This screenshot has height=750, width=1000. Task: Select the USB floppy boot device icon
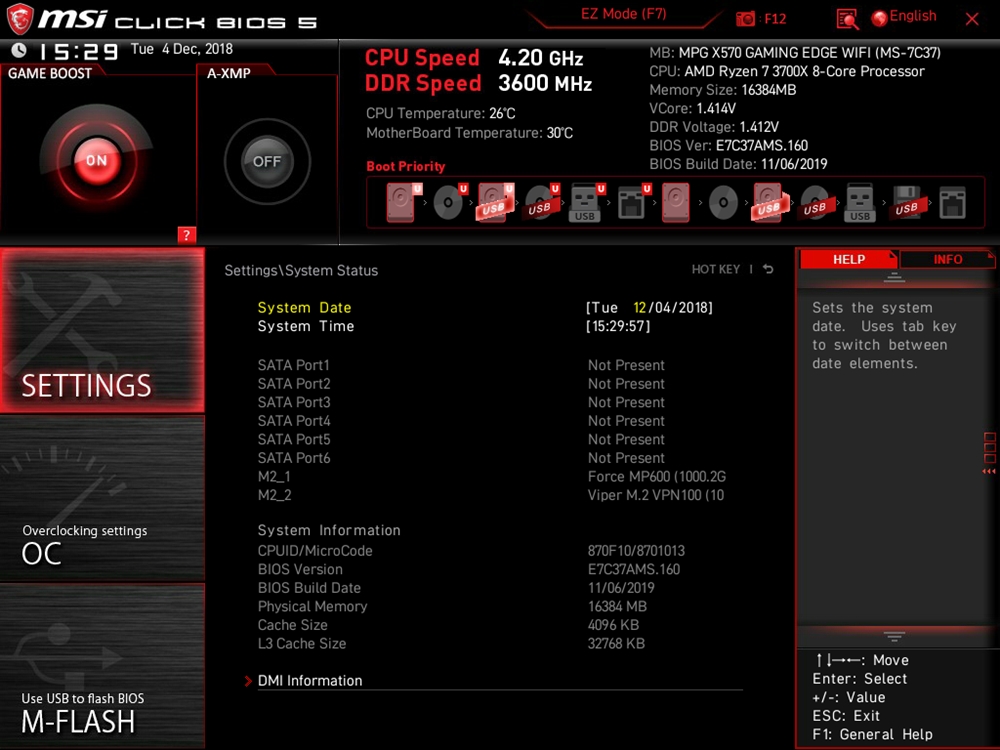pyautogui.click(x=906, y=202)
